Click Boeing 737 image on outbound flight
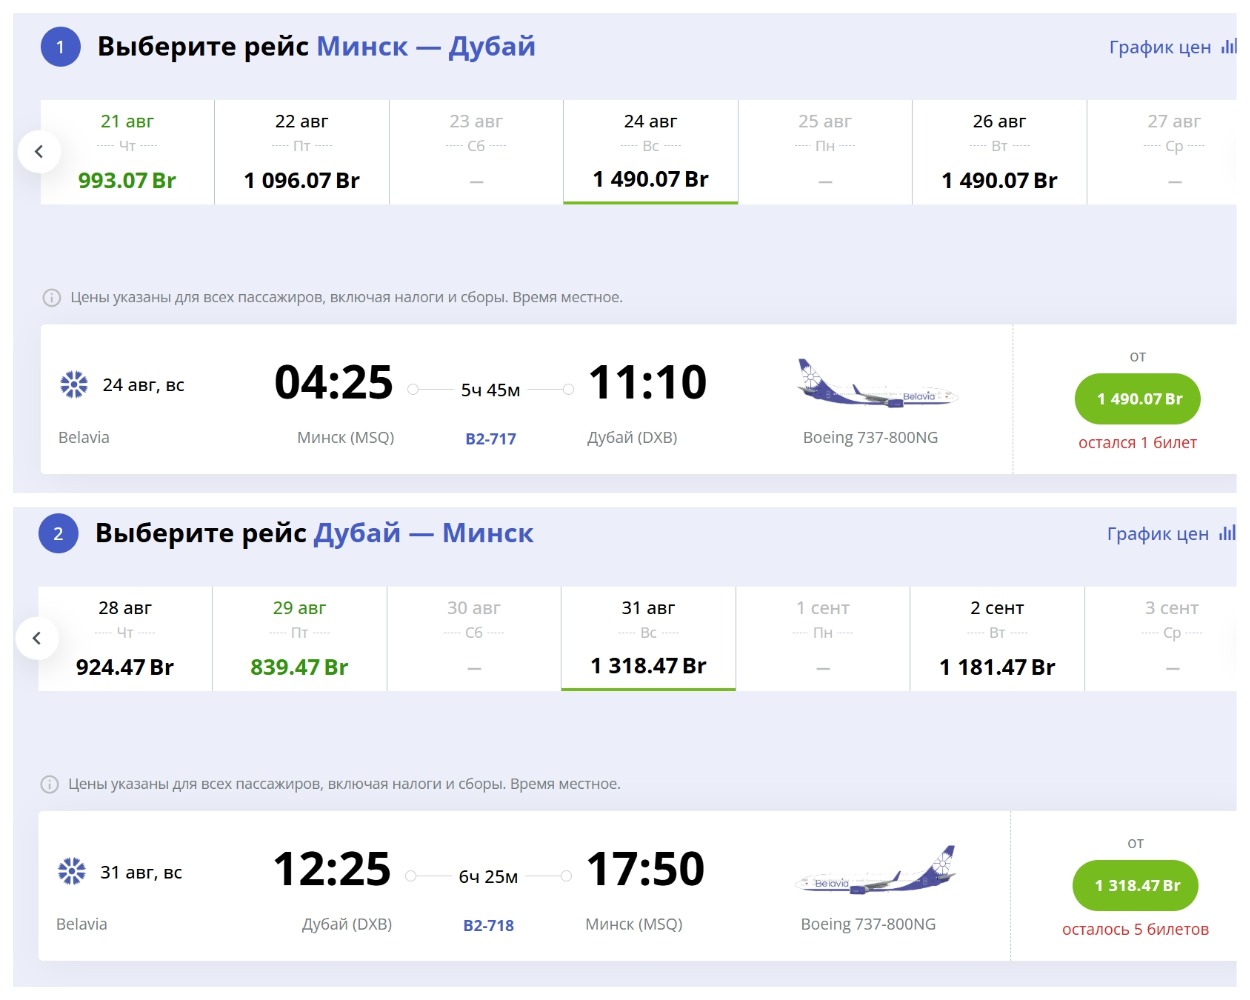This screenshot has height=1000, width=1250. click(876, 383)
